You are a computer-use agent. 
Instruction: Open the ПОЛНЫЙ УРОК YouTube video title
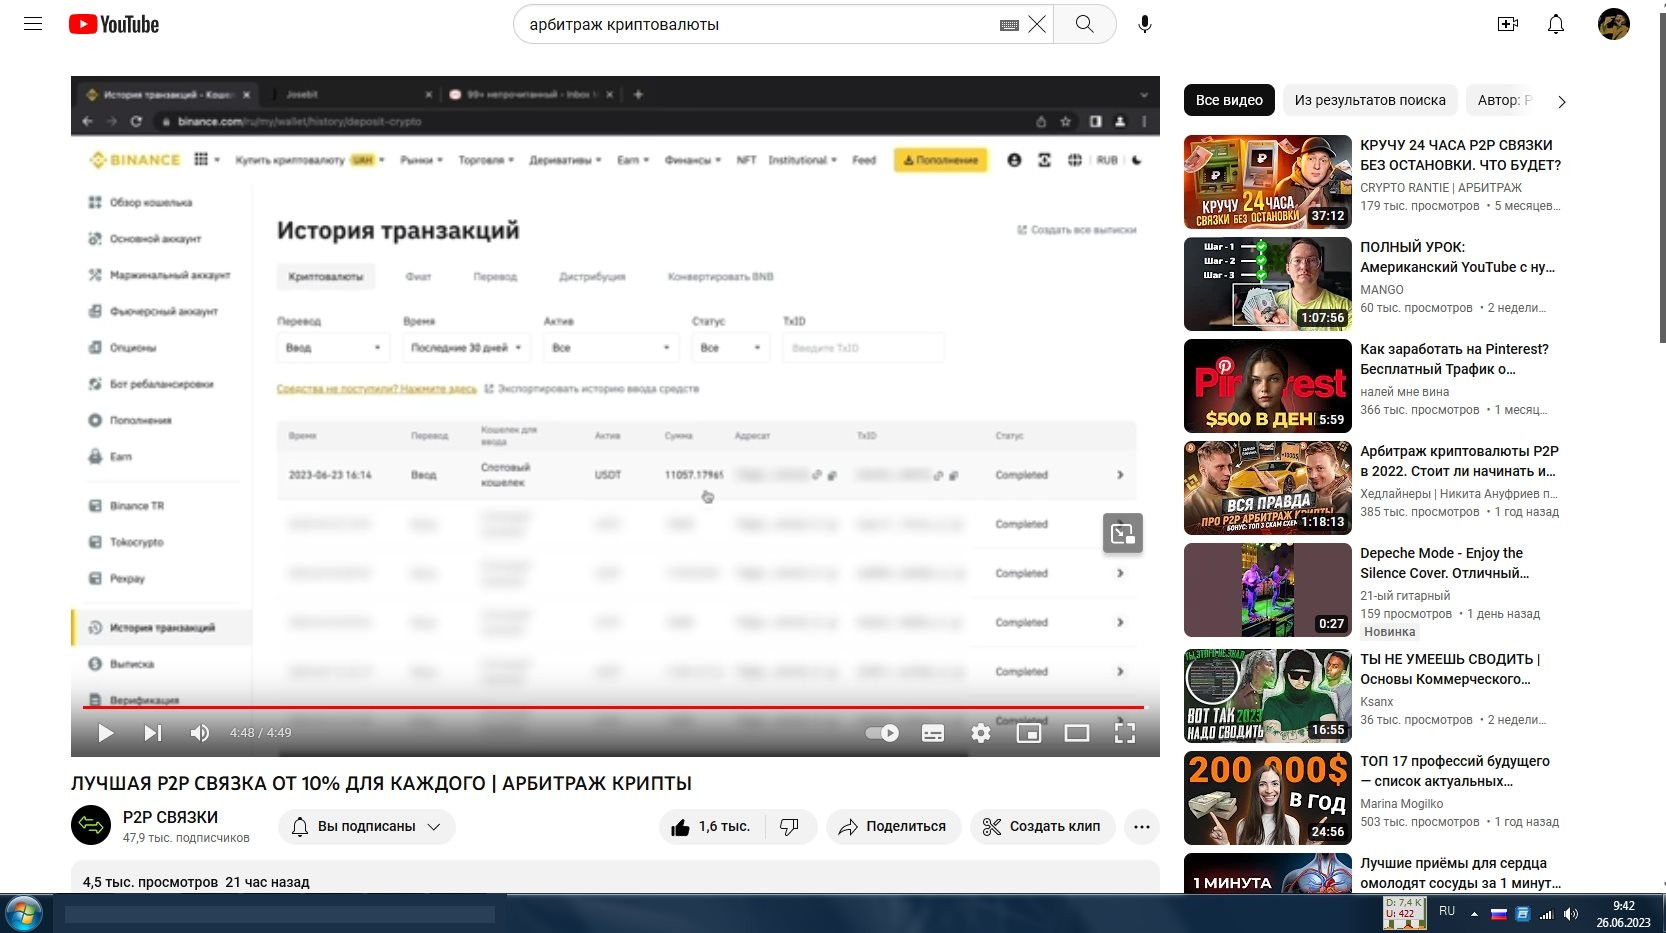(1457, 257)
